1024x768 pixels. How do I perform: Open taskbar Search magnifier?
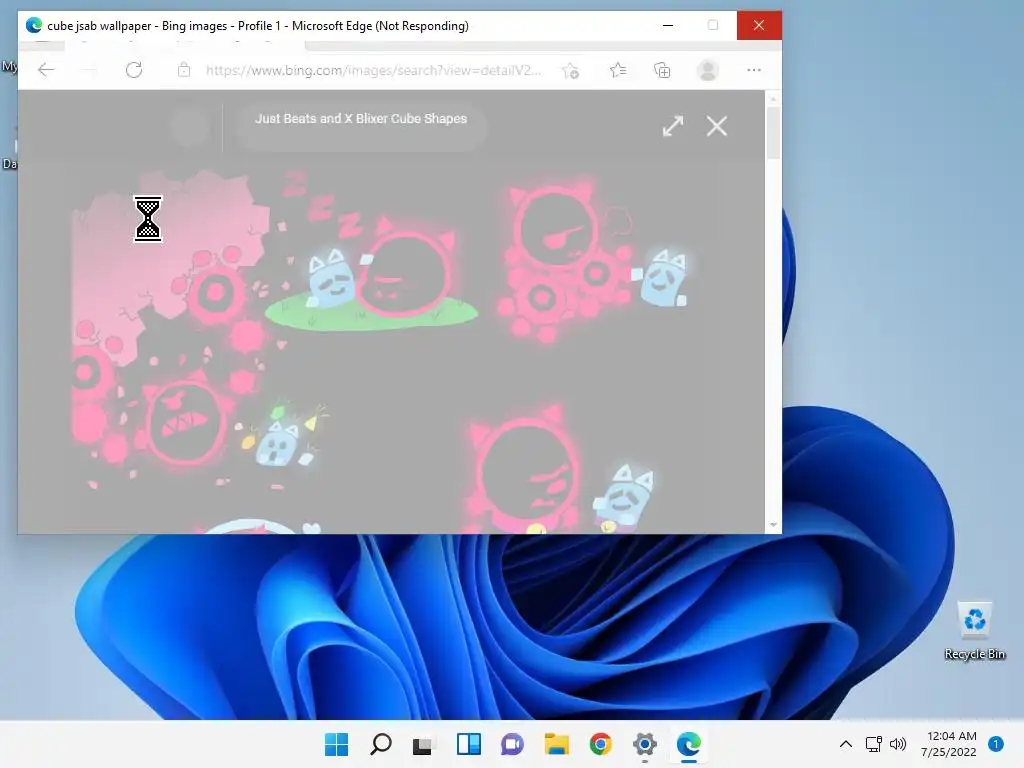381,744
